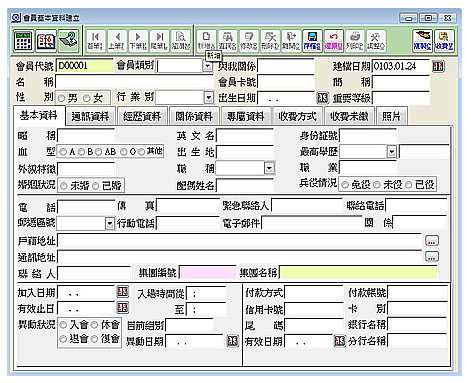This screenshot has height=383, width=471.
Task: Click the 電子郵件 input field
Action: [x=312, y=223]
